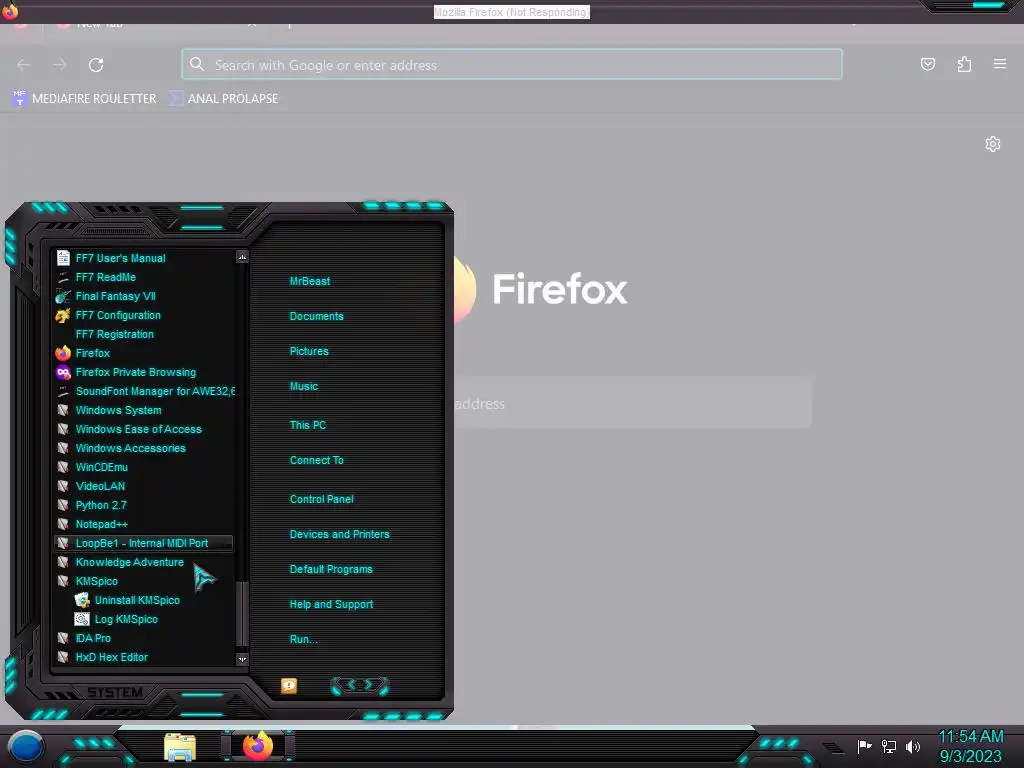Open Help and Support
Viewport: 1024px width, 768px height.
click(331, 605)
